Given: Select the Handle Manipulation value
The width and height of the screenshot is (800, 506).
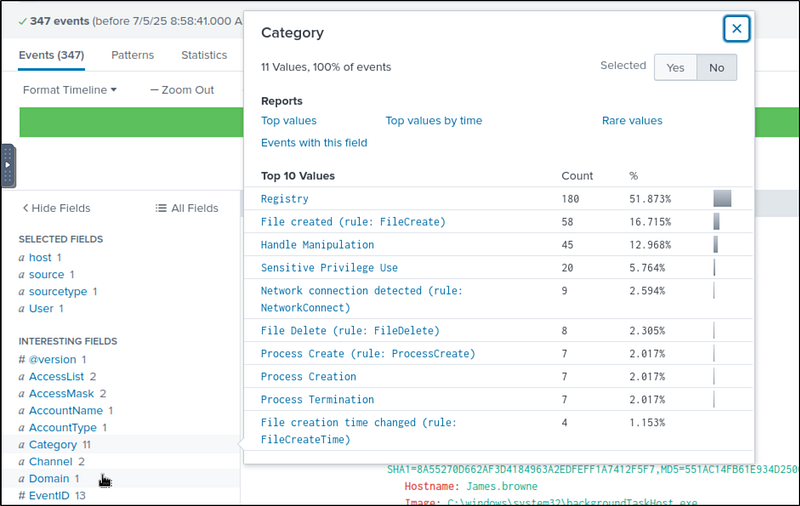Looking at the screenshot, I should click(317, 245).
